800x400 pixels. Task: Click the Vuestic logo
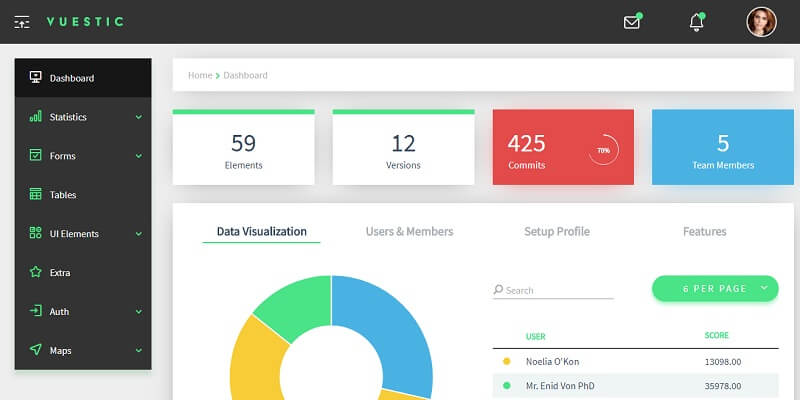coord(85,21)
